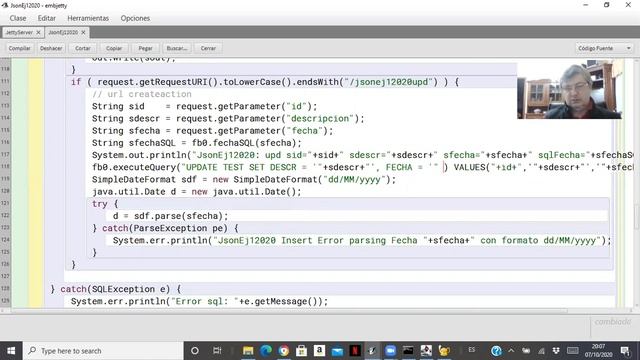640x360 pixels.
Task: Click the "// url createaction" comment line
Action: [x=142, y=94]
